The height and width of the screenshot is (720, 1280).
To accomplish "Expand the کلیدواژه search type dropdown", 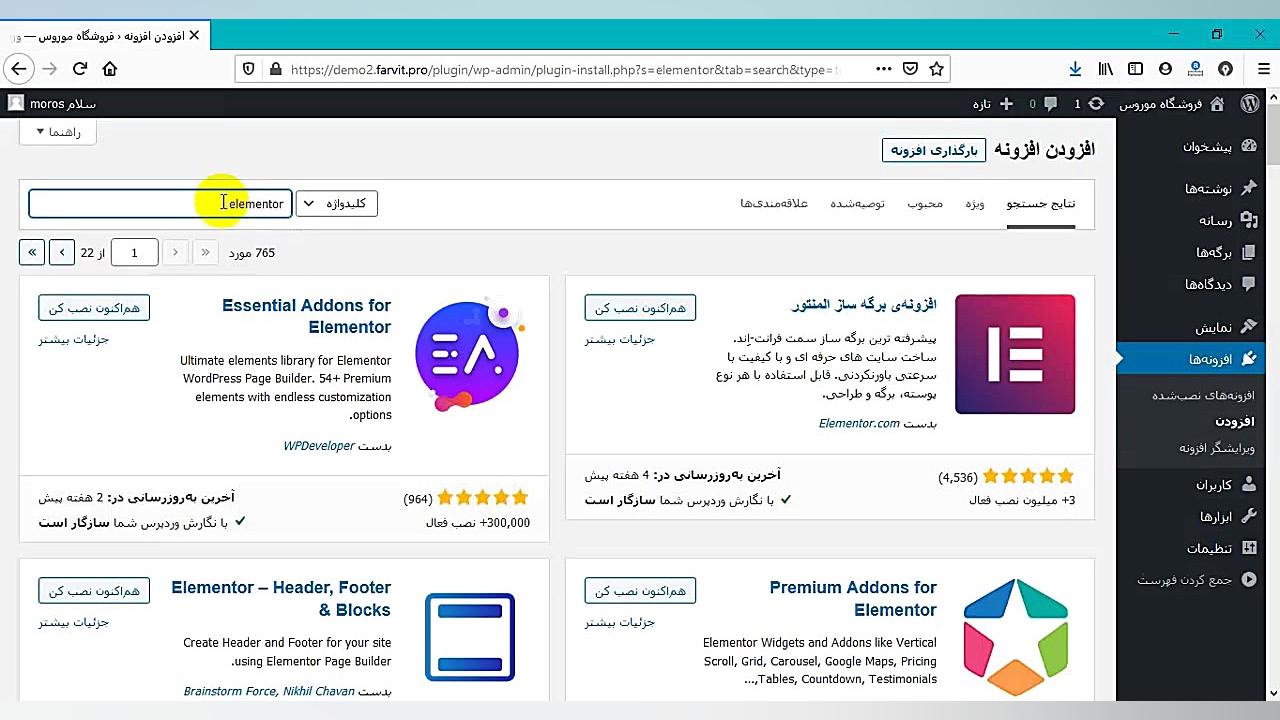I will (x=337, y=204).
